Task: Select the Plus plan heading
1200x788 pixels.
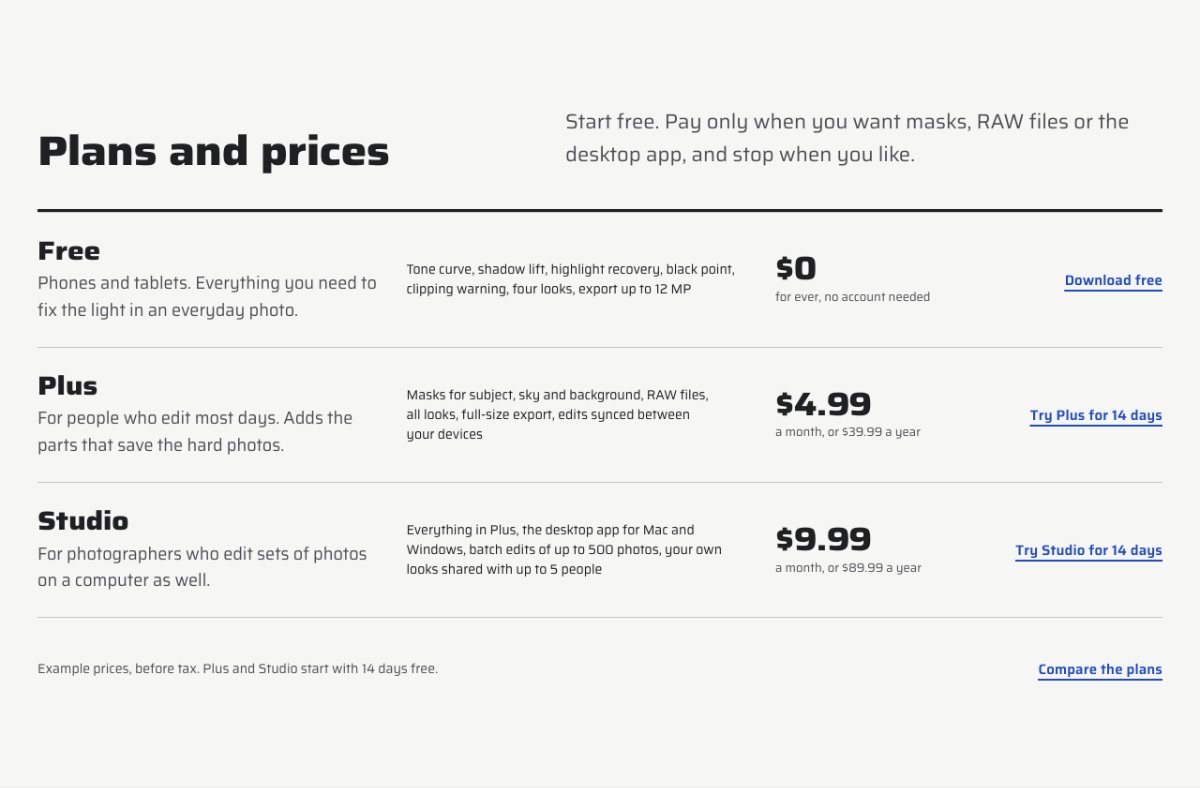Action: coord(68,385)
